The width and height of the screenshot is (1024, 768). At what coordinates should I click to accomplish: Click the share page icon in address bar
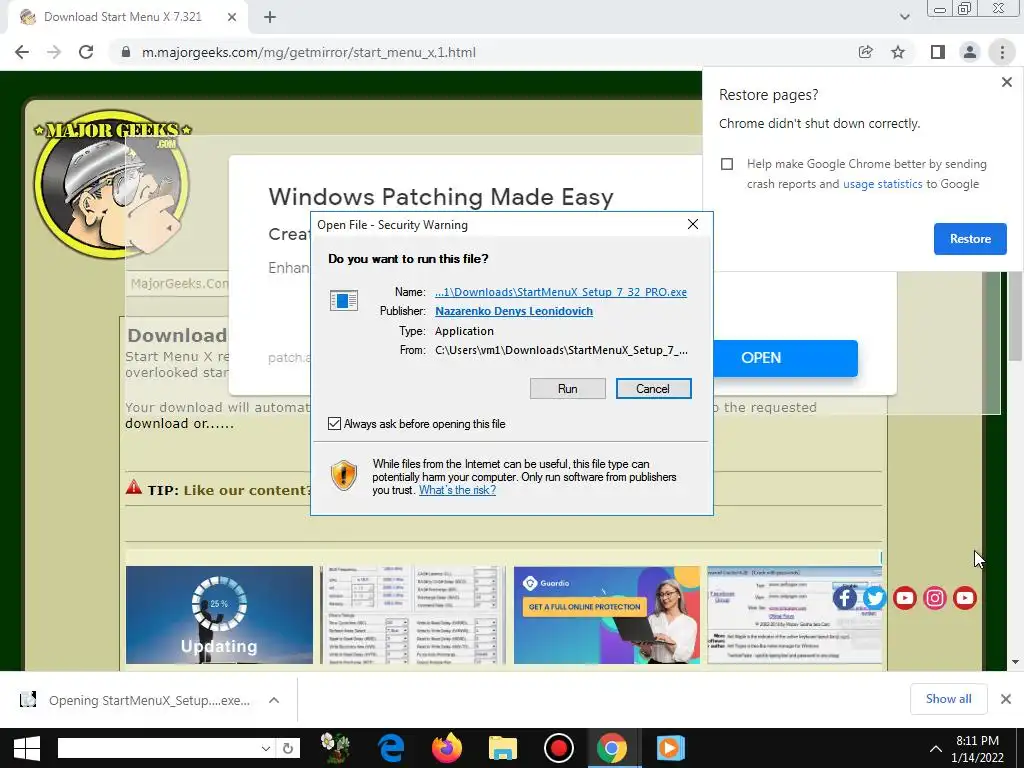865,52
